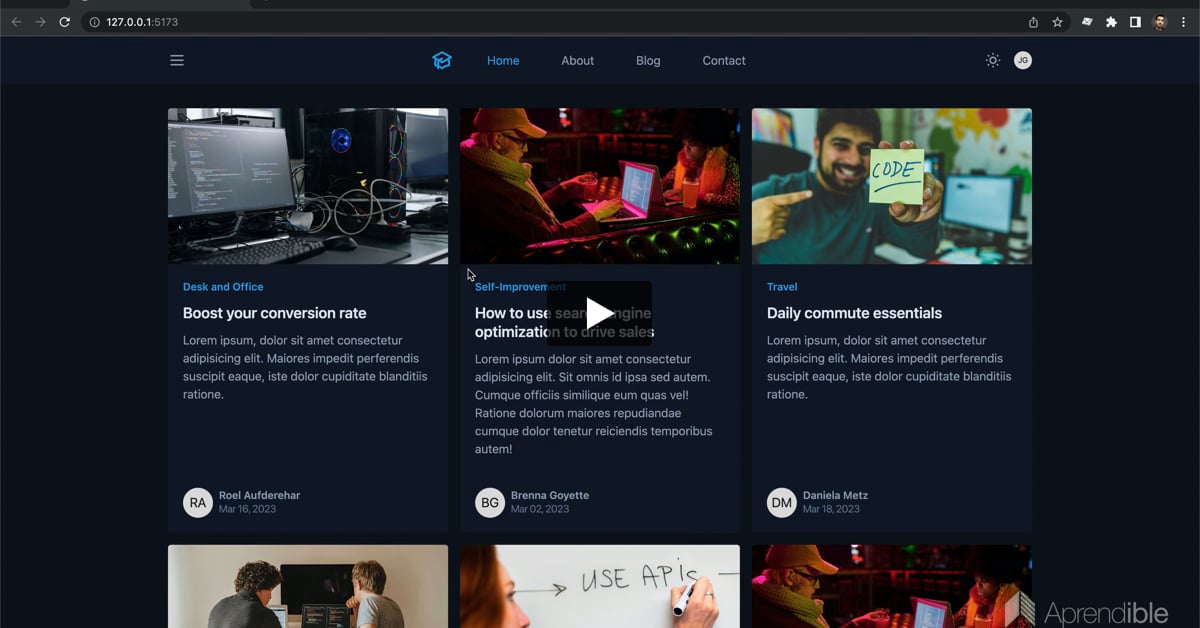Open the JG user avatar menu

pyautogui.click(x=1022, y=61)
